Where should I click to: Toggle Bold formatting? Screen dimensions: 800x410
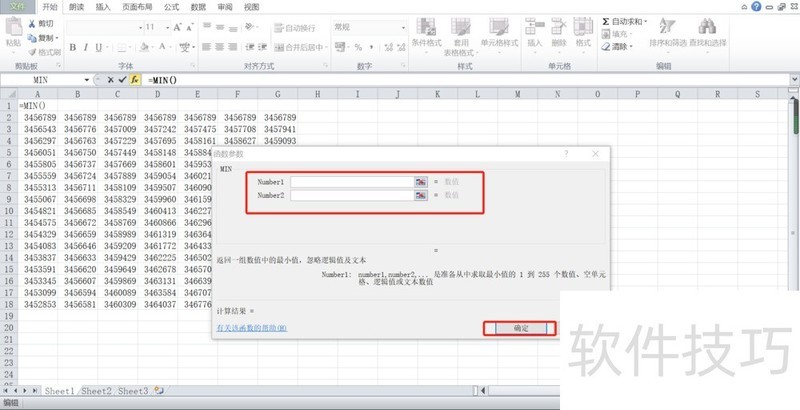click(73, 47)
